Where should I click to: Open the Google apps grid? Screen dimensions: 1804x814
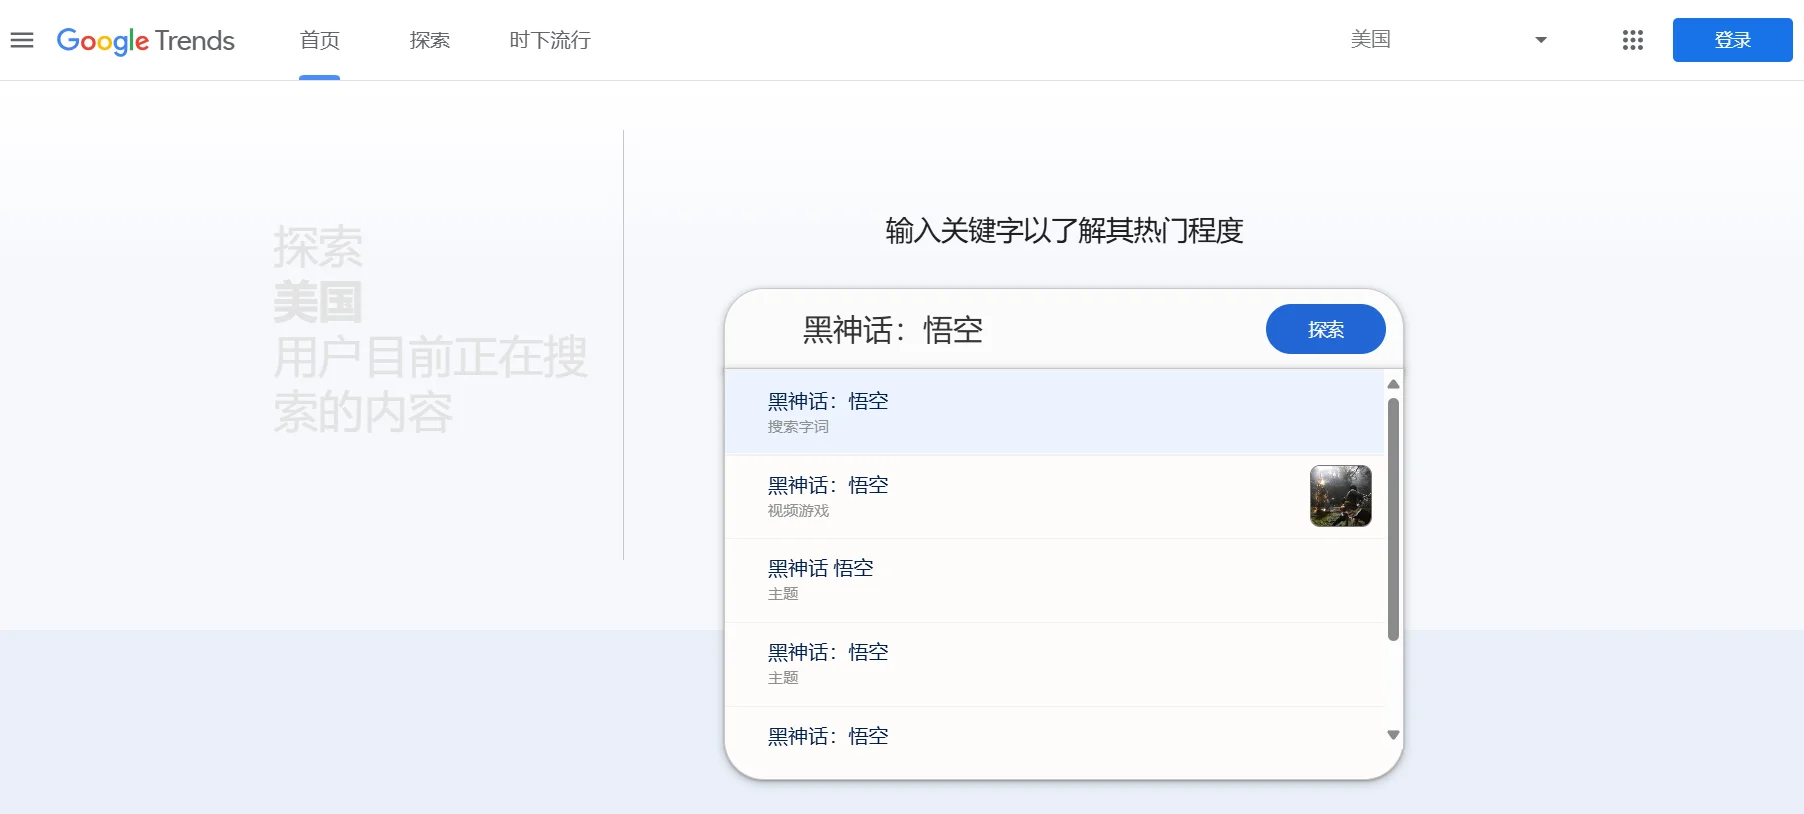(x=1633, y=40)
